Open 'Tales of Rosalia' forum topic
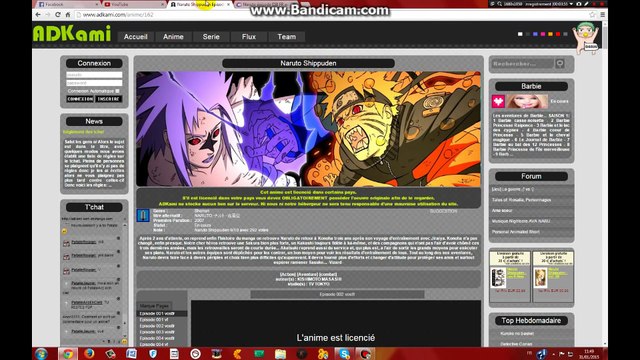 (522, 200)
